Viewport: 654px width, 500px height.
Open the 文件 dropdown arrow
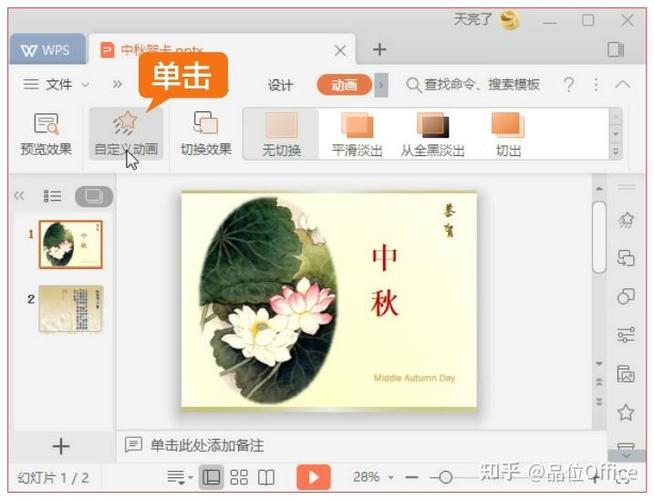[x=85, y=85]
